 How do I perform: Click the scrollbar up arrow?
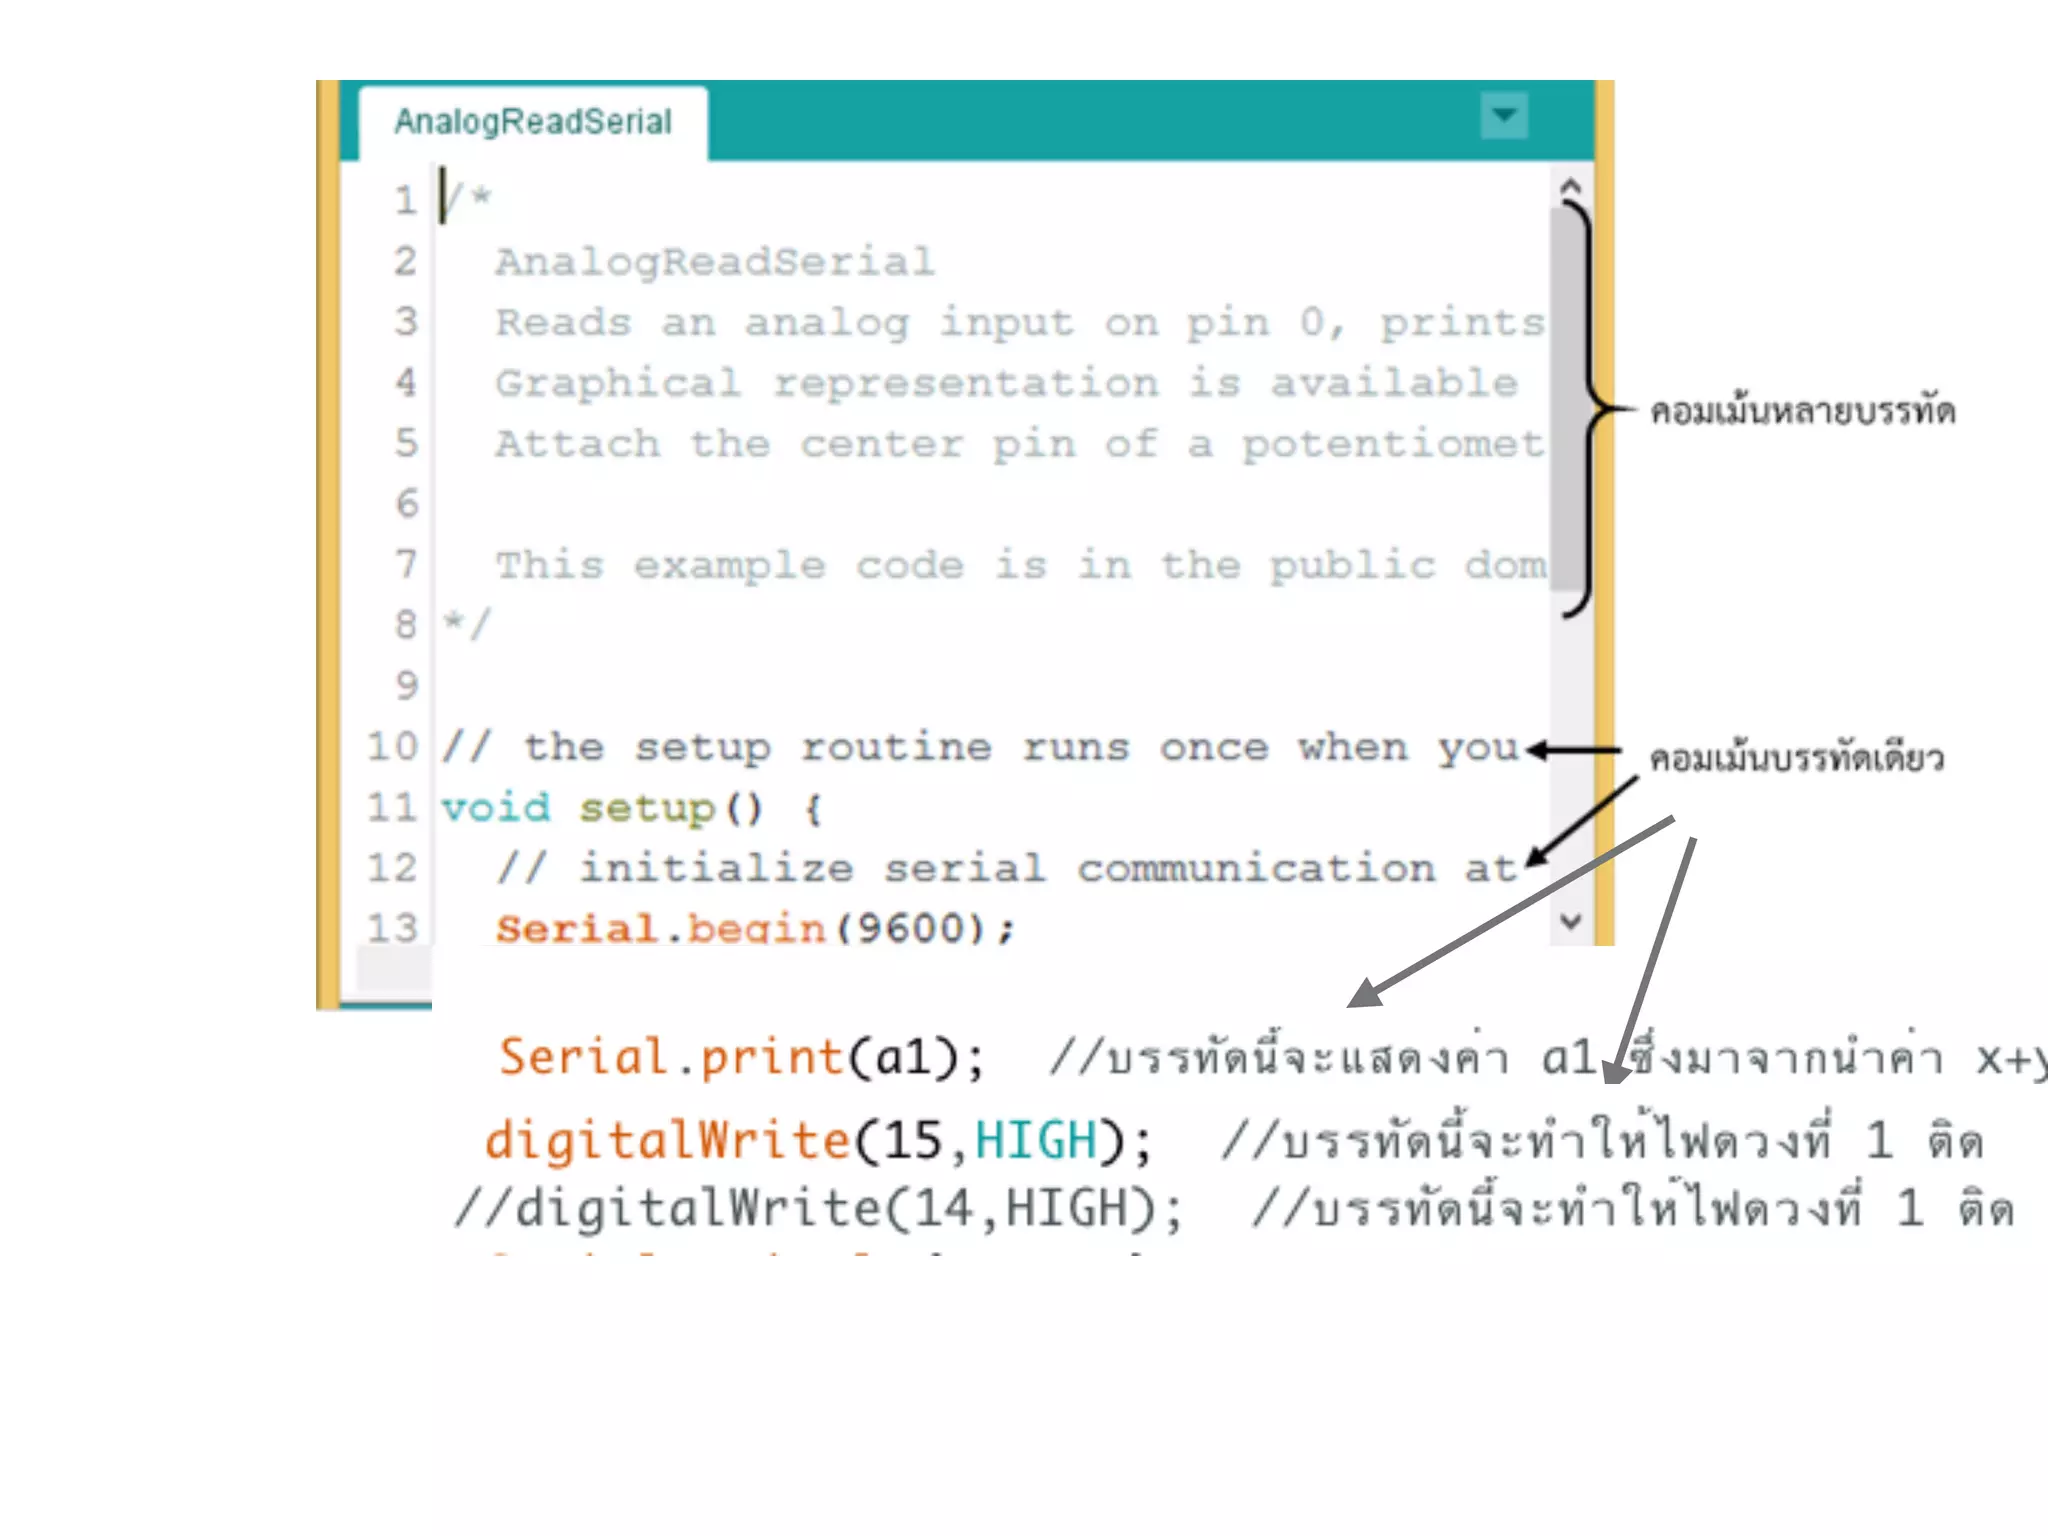(x=1570, y=186)
